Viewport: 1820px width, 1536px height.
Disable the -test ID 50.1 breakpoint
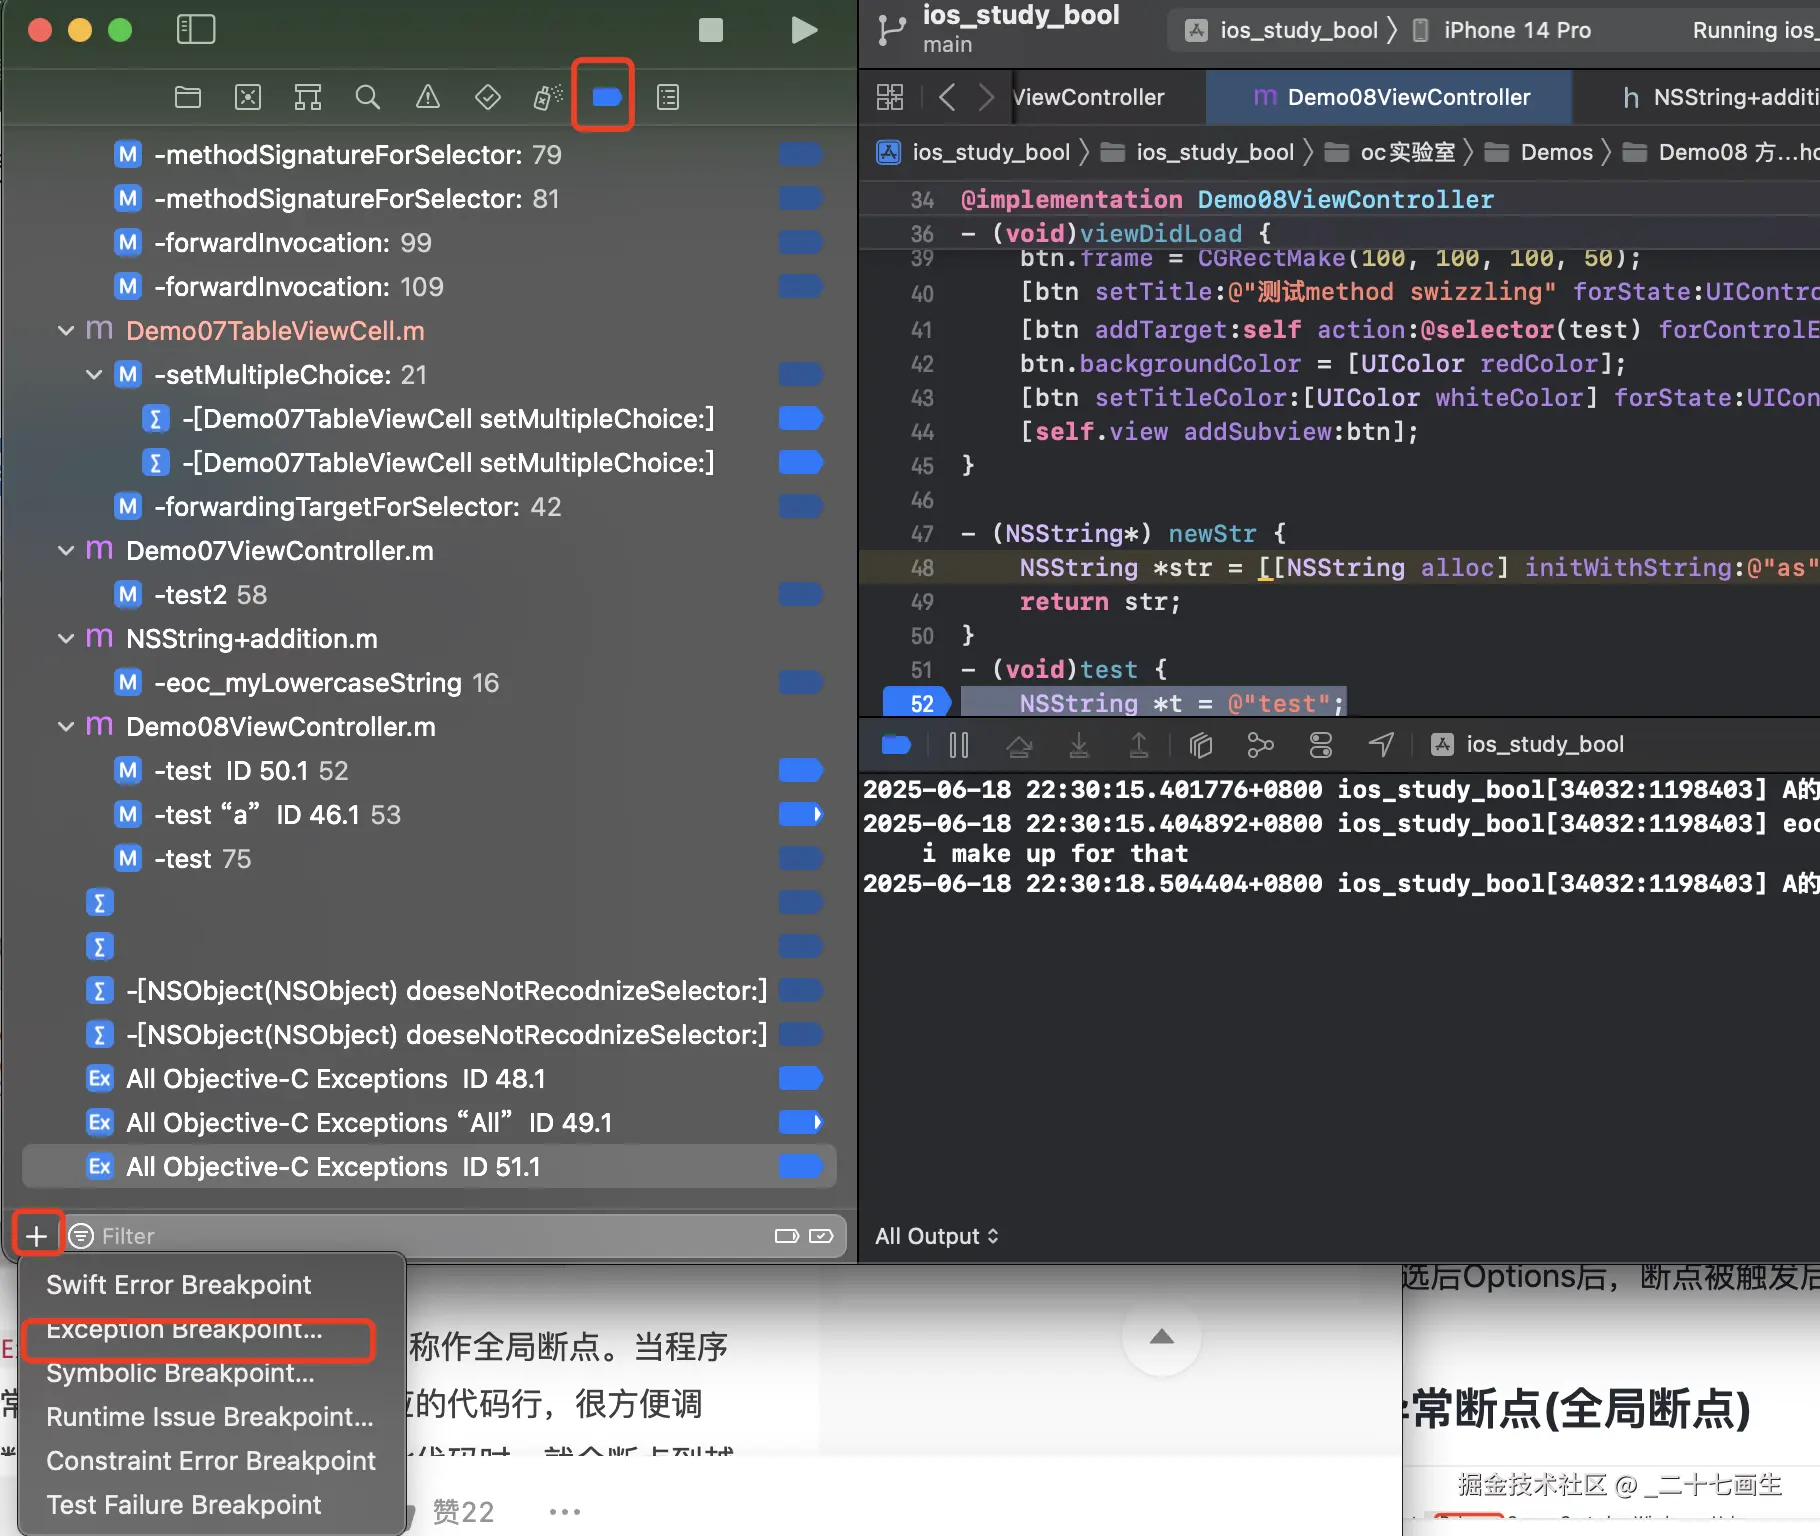(800, 771)
